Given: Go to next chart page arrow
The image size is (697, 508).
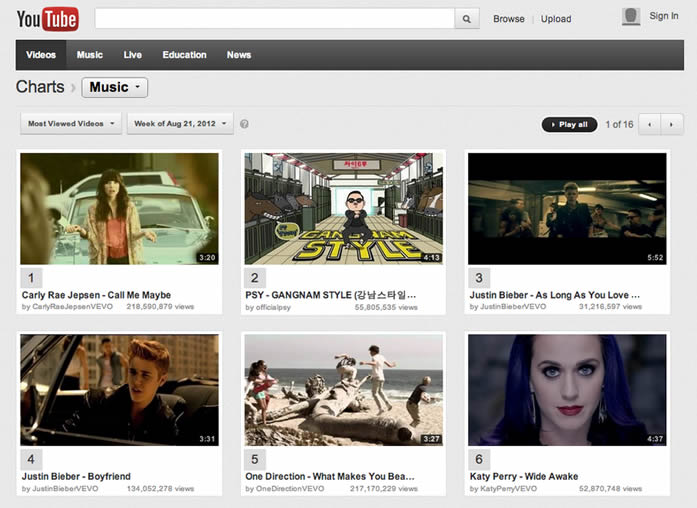Looking at the screenshot, I should tap(671, 124).
